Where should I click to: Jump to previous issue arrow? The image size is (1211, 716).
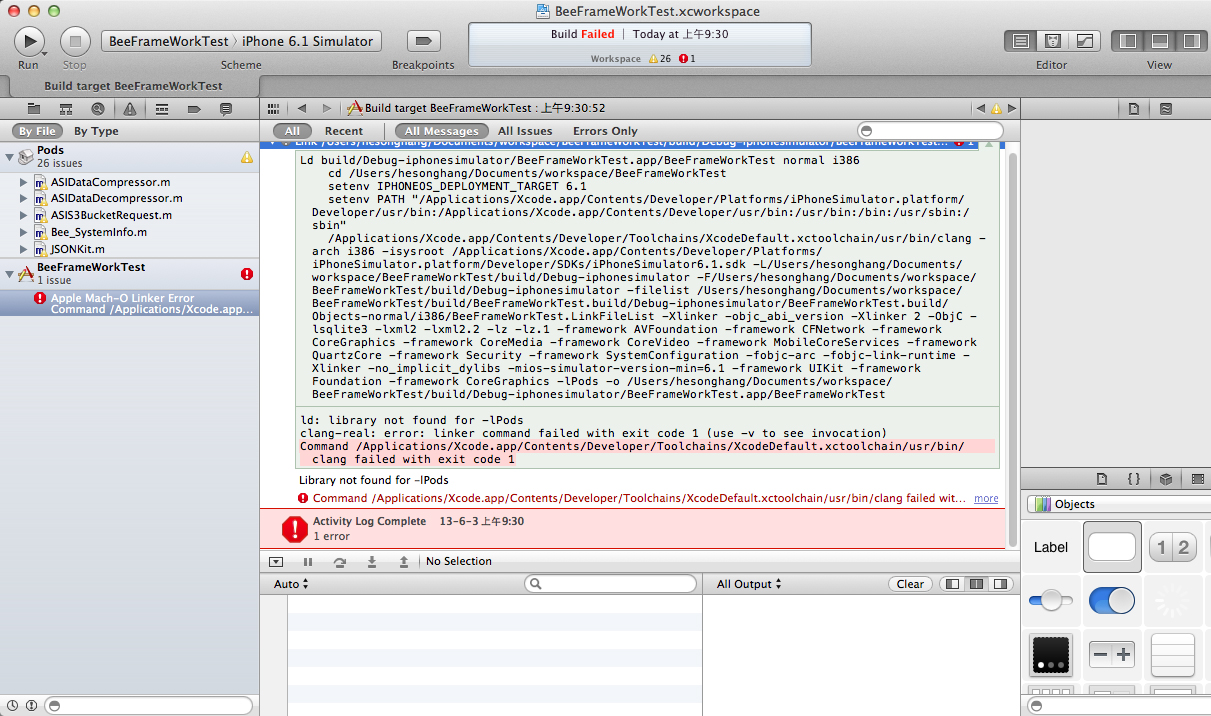979,108
